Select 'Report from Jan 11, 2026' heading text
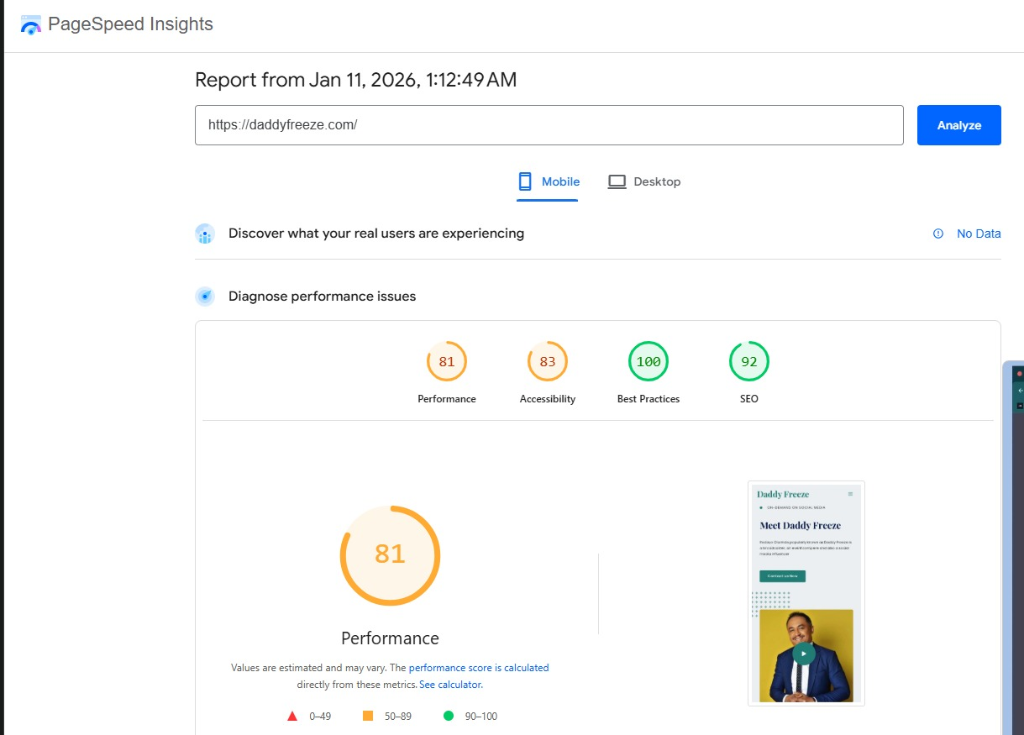 (x=356, y=80)
